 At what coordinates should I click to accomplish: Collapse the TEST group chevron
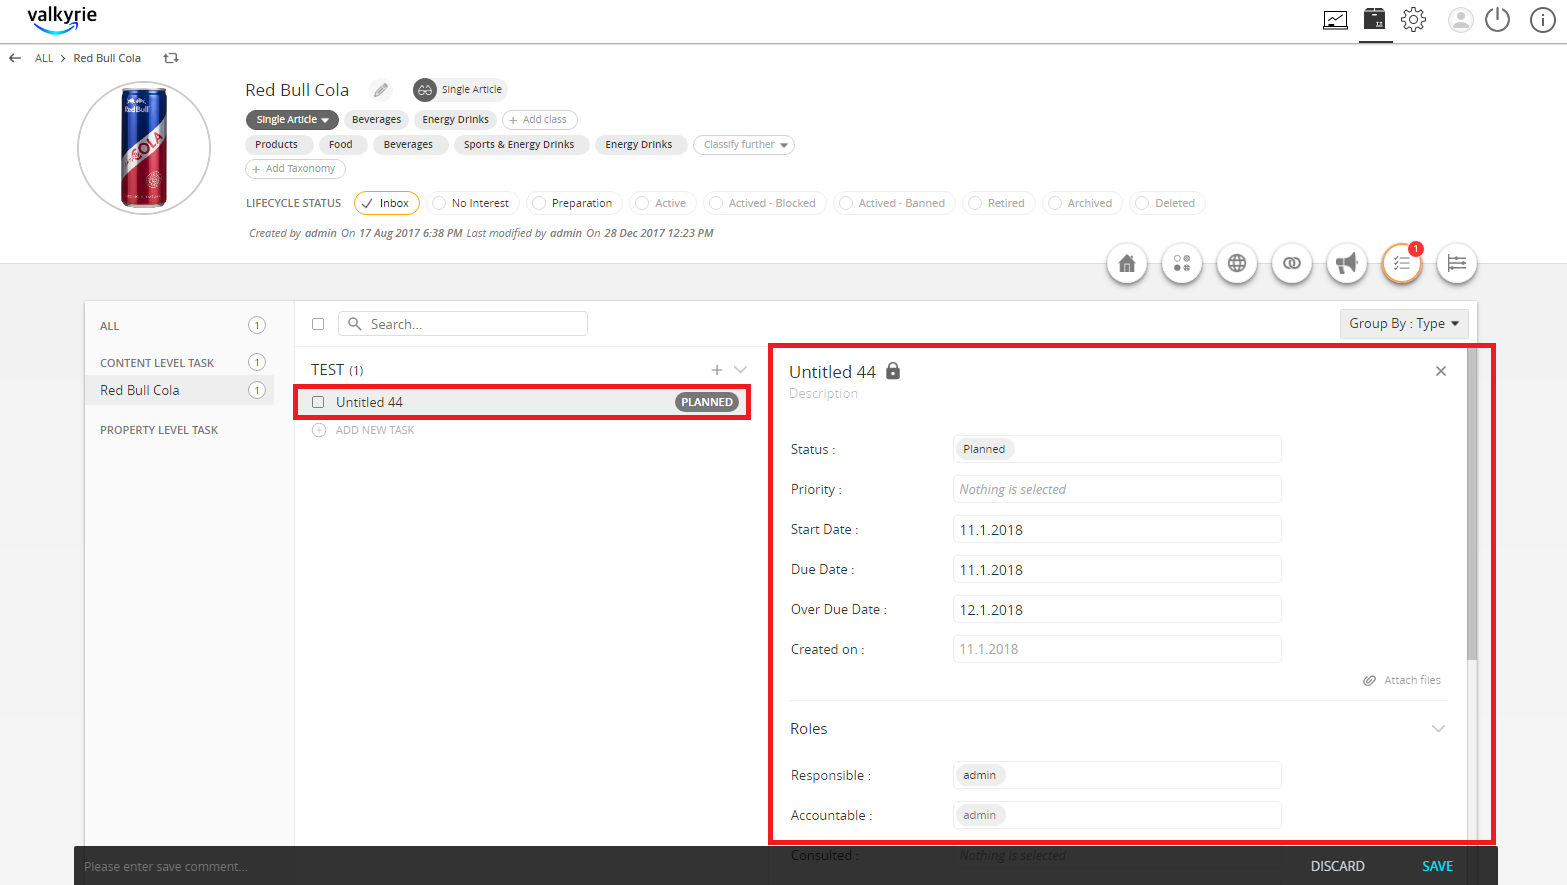click(741, 370)
